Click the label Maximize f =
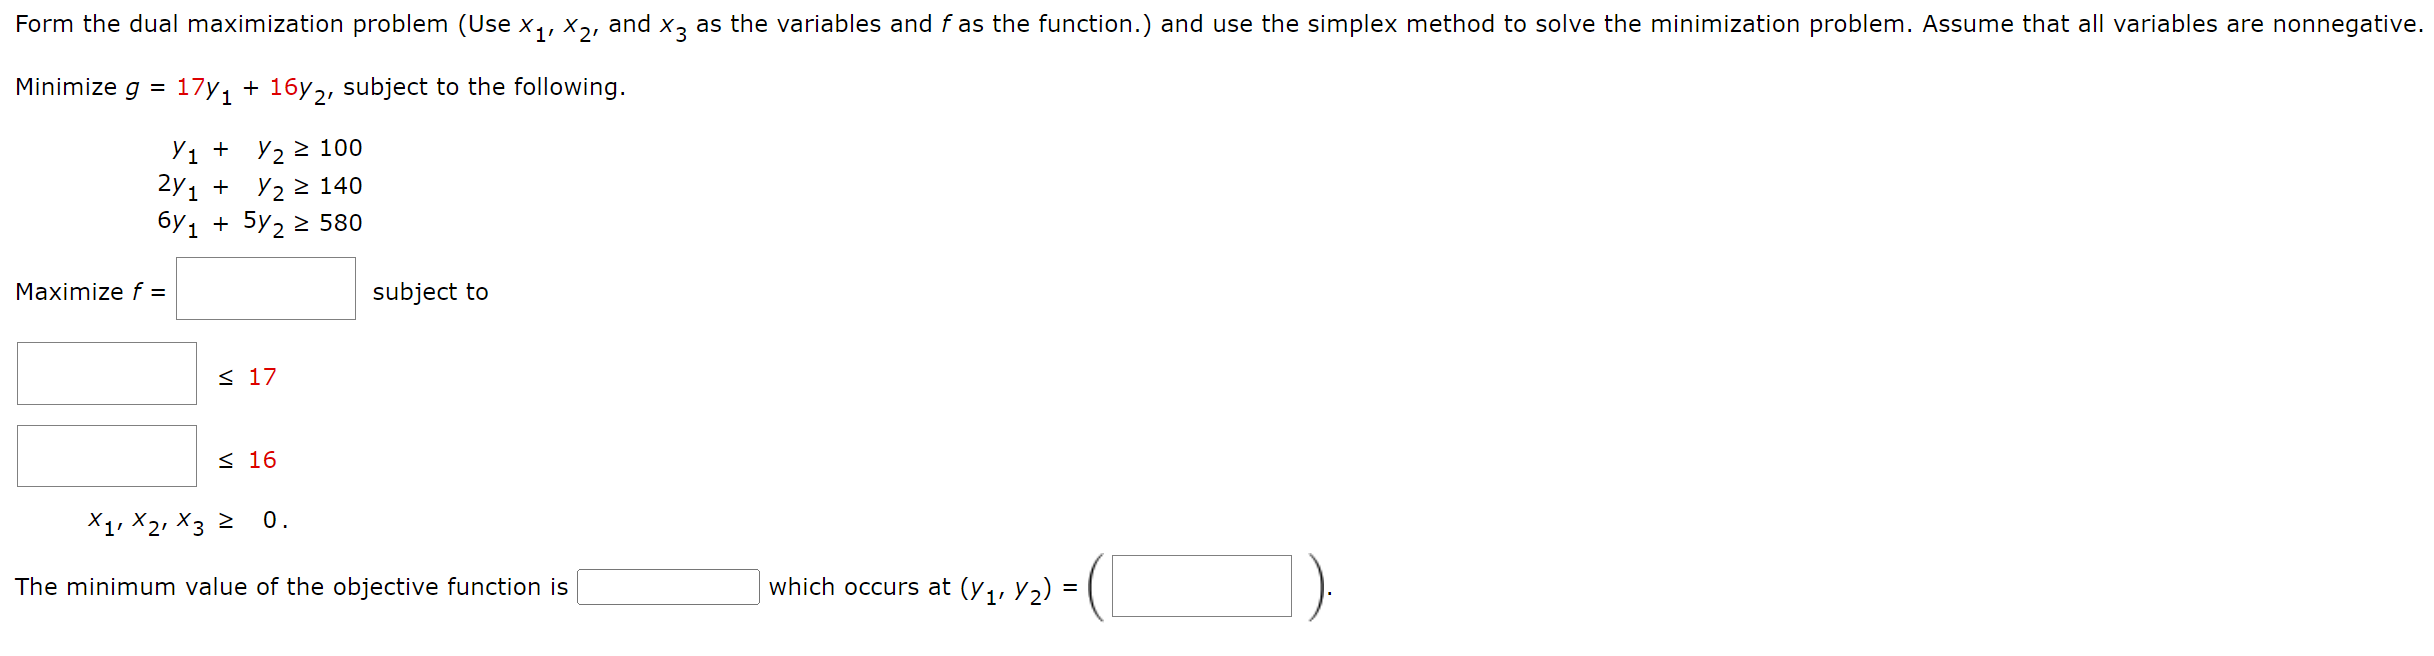This screenshot has width=2434, height=656. tap(92, 292)
